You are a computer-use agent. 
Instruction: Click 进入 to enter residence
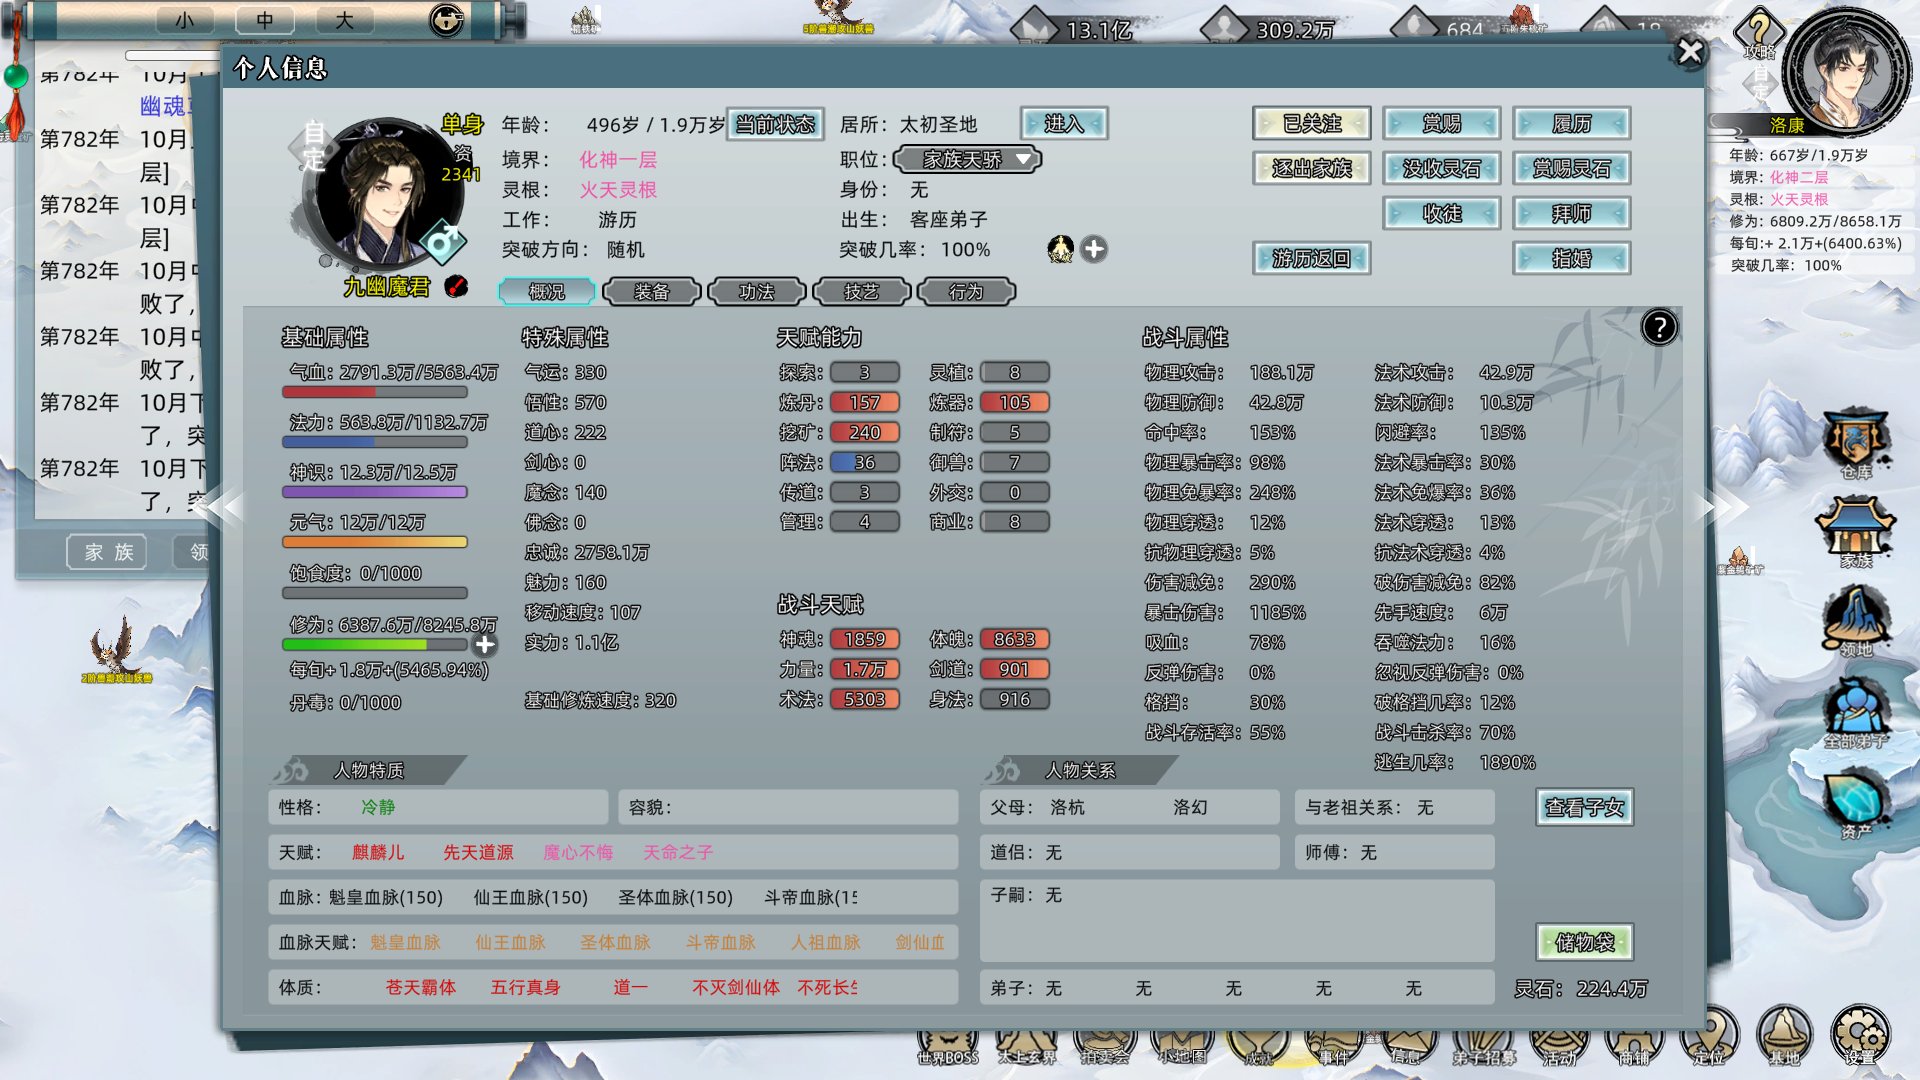1064,123
